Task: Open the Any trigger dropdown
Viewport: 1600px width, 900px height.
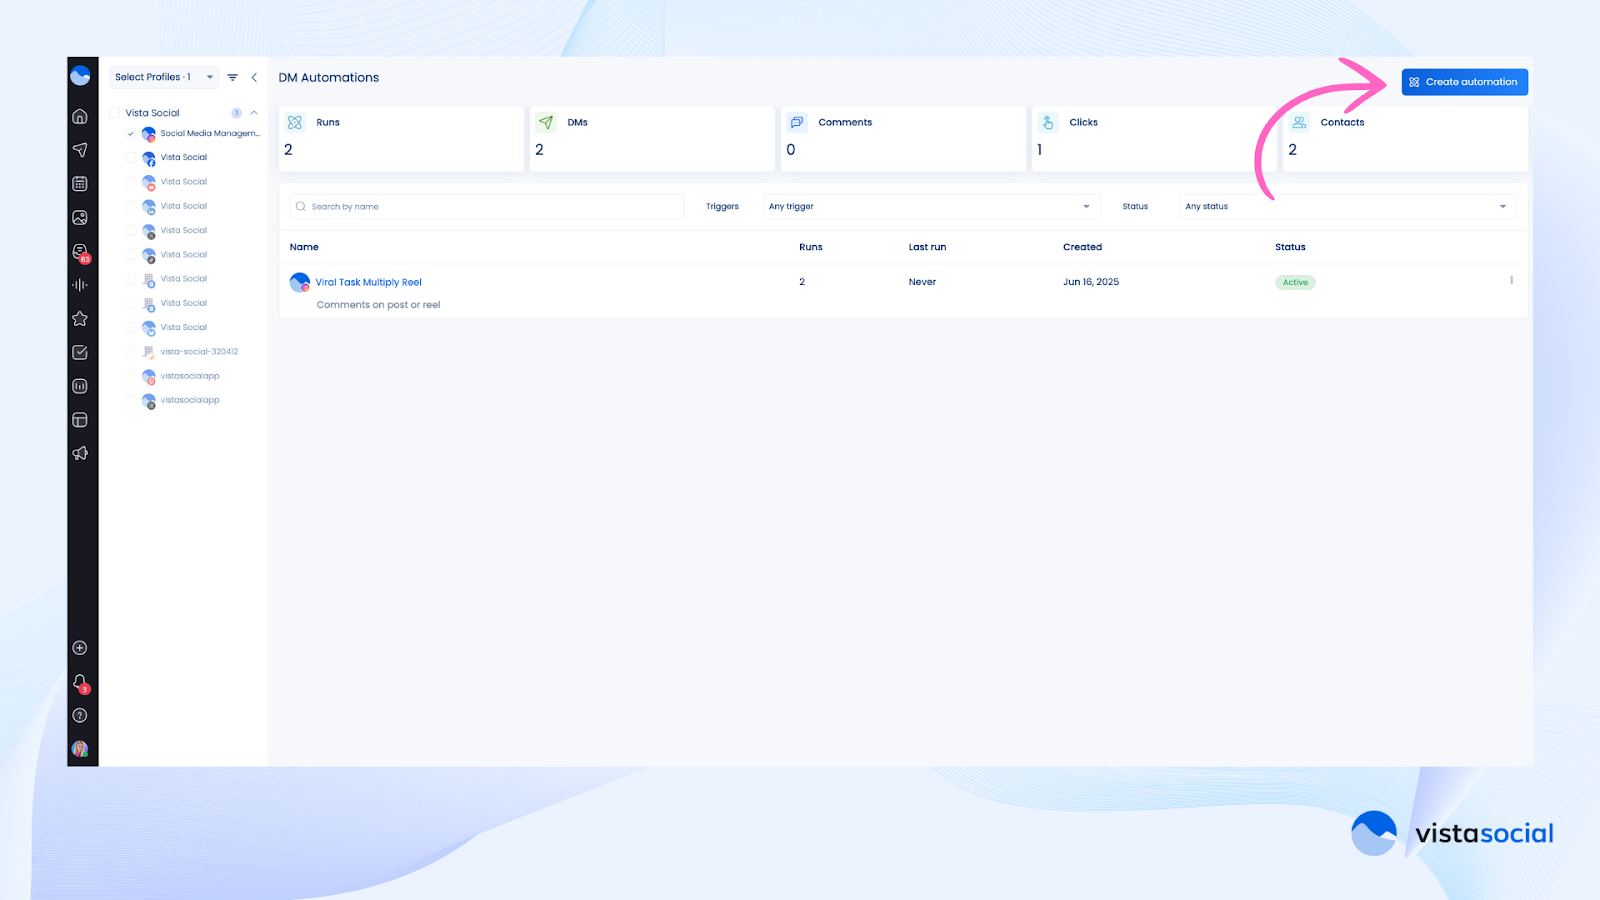Action: (931, 207)
